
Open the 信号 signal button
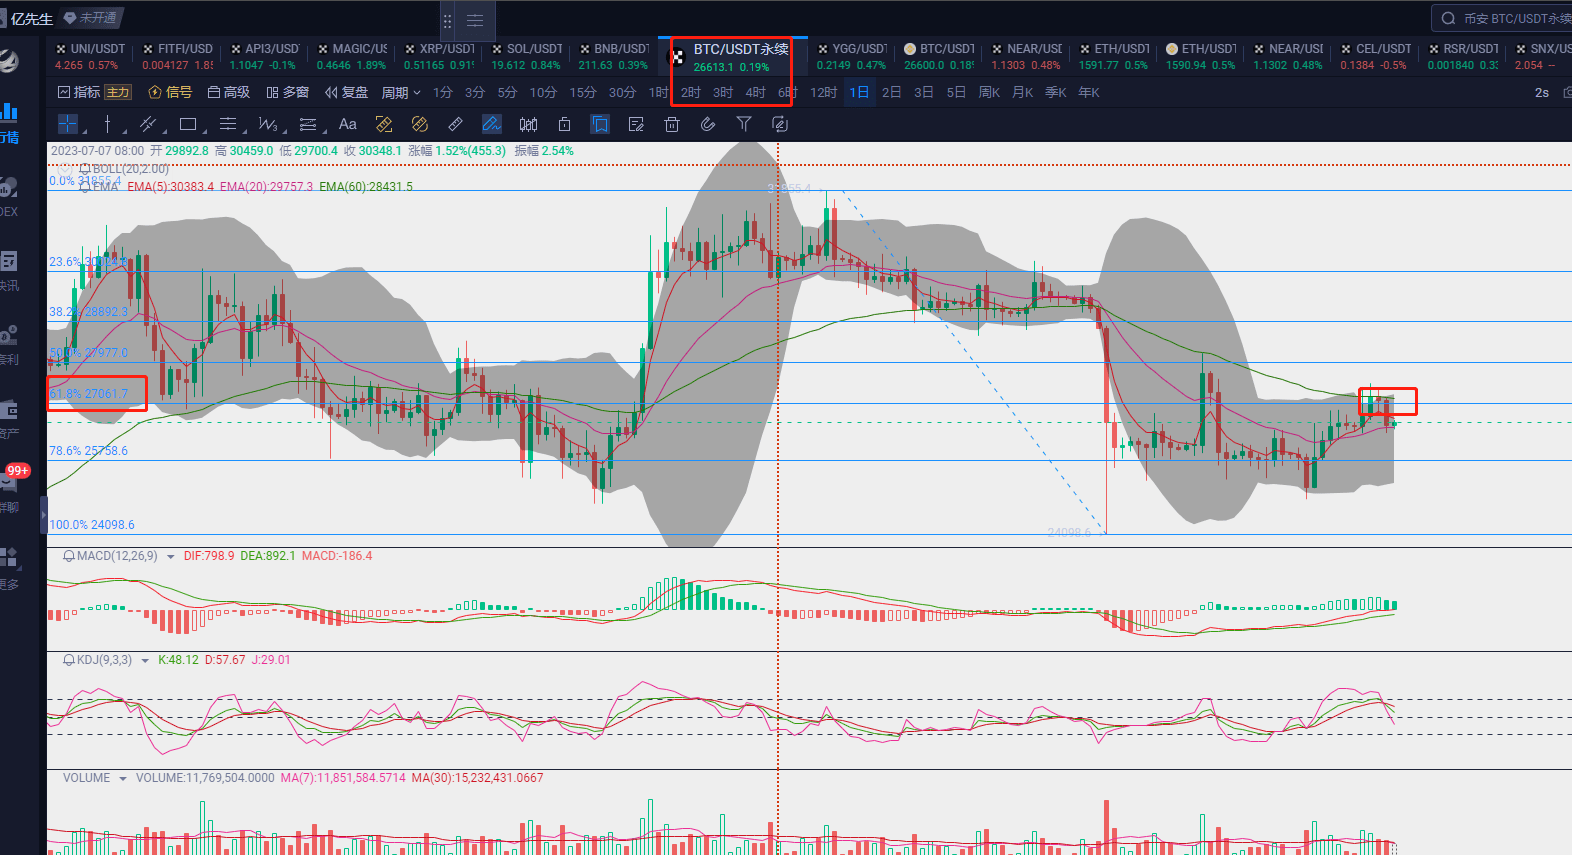click(x=170, y=92)
